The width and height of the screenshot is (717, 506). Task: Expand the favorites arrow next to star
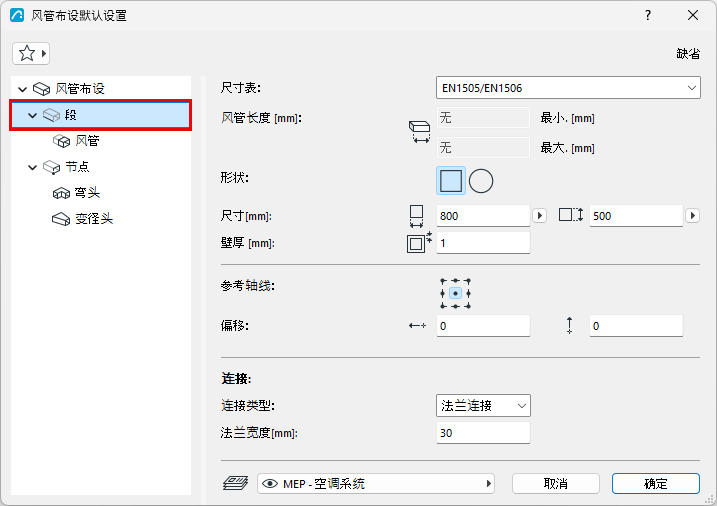coord(44,53)
